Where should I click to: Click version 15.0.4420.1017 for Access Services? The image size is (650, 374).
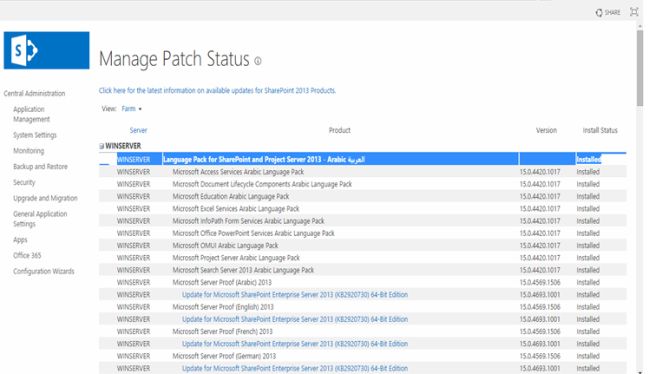540,172
